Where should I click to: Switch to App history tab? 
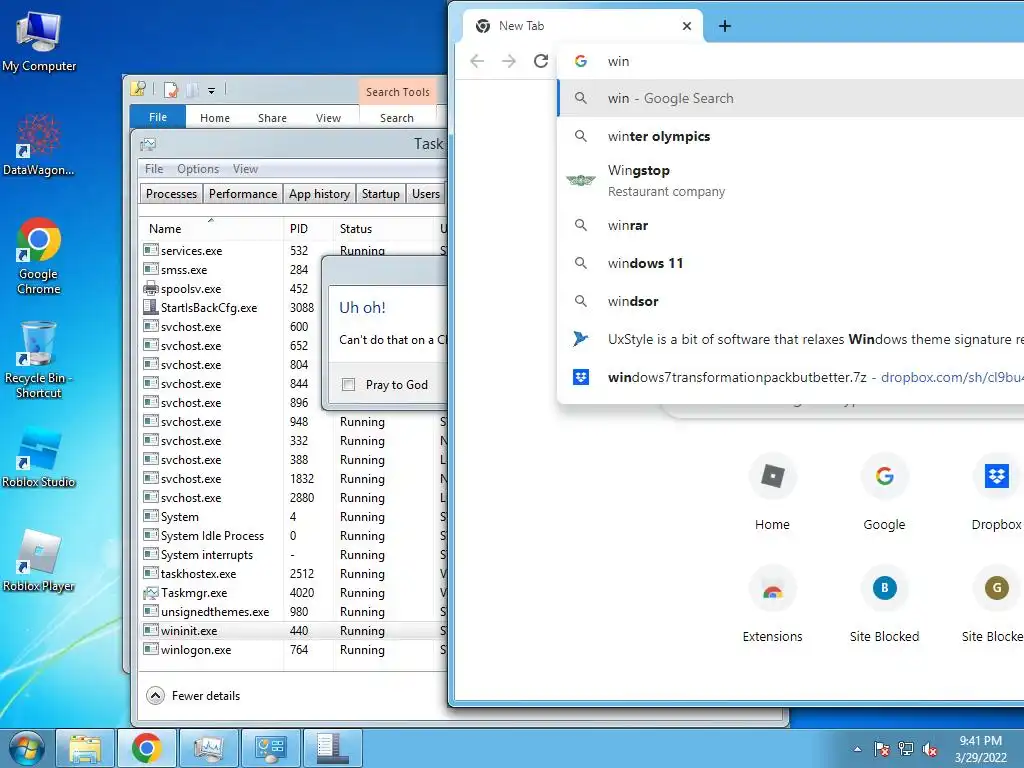tap(319, 194)
